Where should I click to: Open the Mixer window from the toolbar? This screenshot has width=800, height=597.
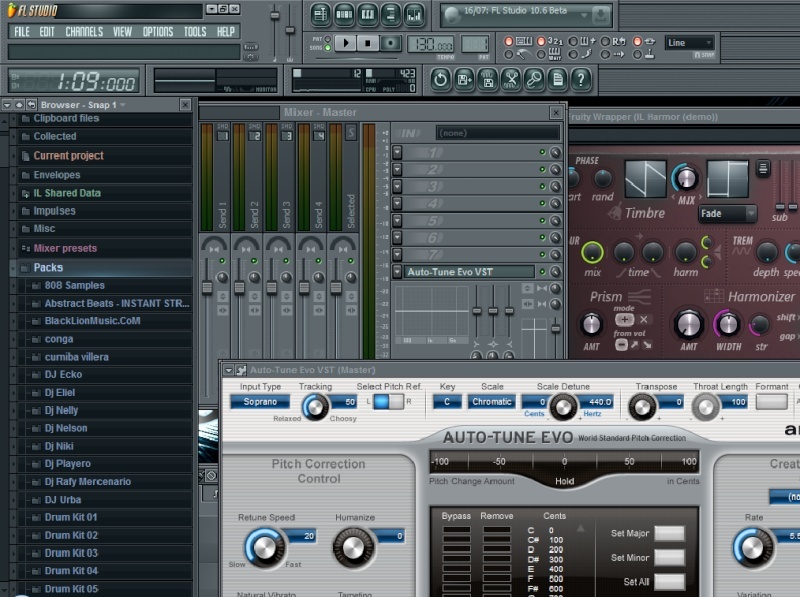(414, 14)
